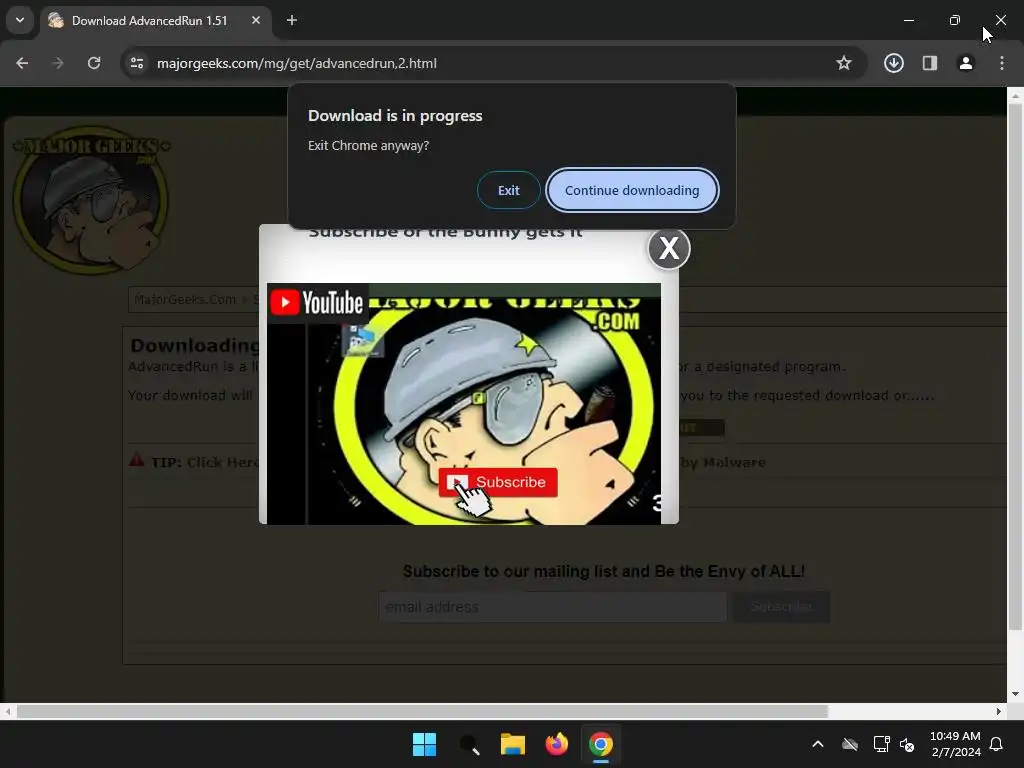Click the TIP warning triangle icon
This screenshot has height=768, width=1024.
(x=136, y=460)
